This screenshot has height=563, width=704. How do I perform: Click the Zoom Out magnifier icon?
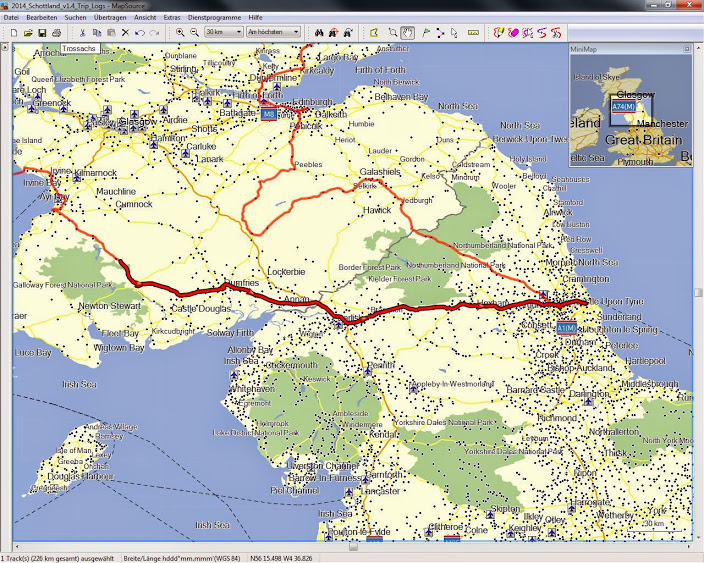coord(193,32)
